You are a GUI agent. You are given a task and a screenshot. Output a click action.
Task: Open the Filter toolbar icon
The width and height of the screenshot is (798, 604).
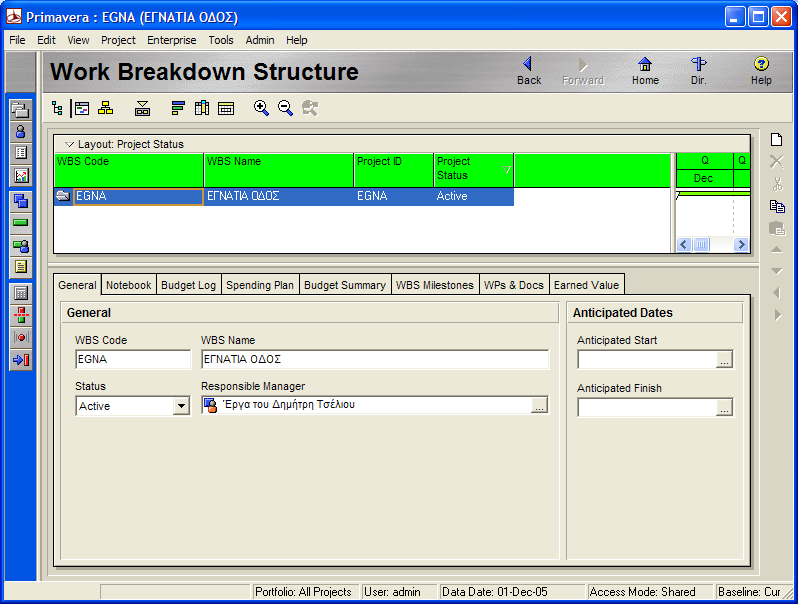pos(142,108)
